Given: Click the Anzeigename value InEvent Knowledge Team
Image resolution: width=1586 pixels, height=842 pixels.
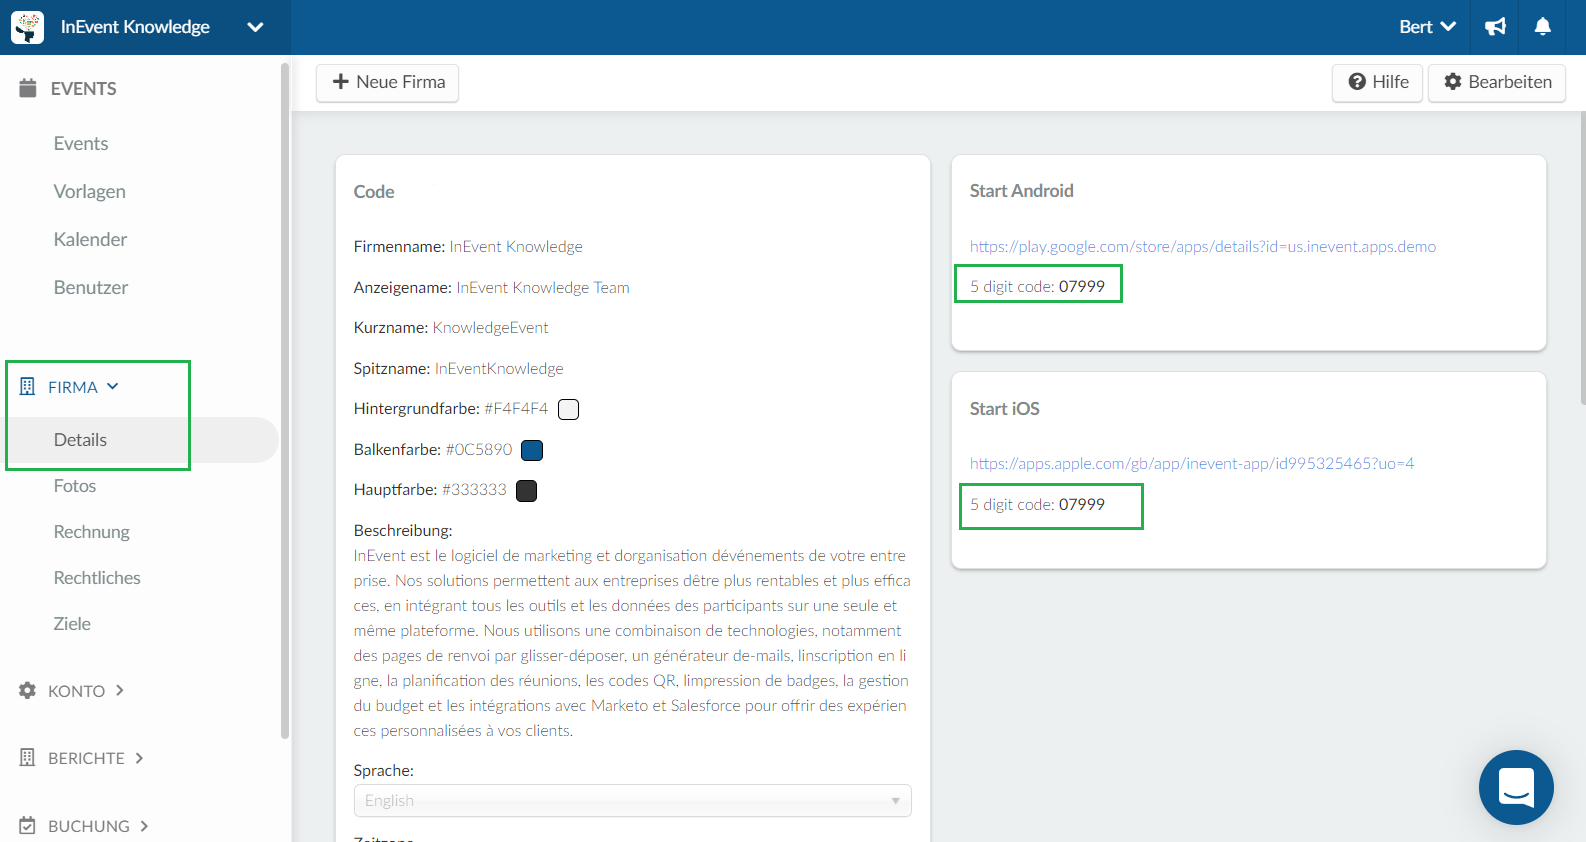Looking at the screenshot, I should pyautogui.click(x=543, y=287).
